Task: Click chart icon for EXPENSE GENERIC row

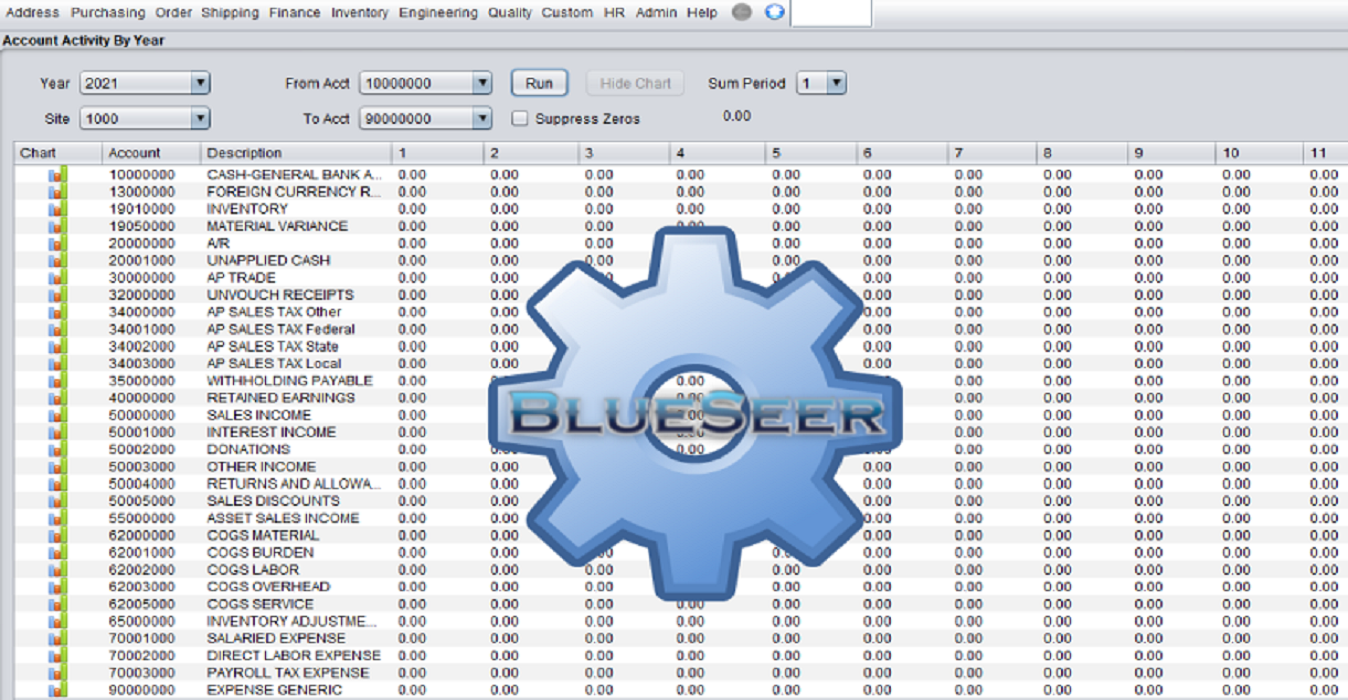Action: [57, 690]
